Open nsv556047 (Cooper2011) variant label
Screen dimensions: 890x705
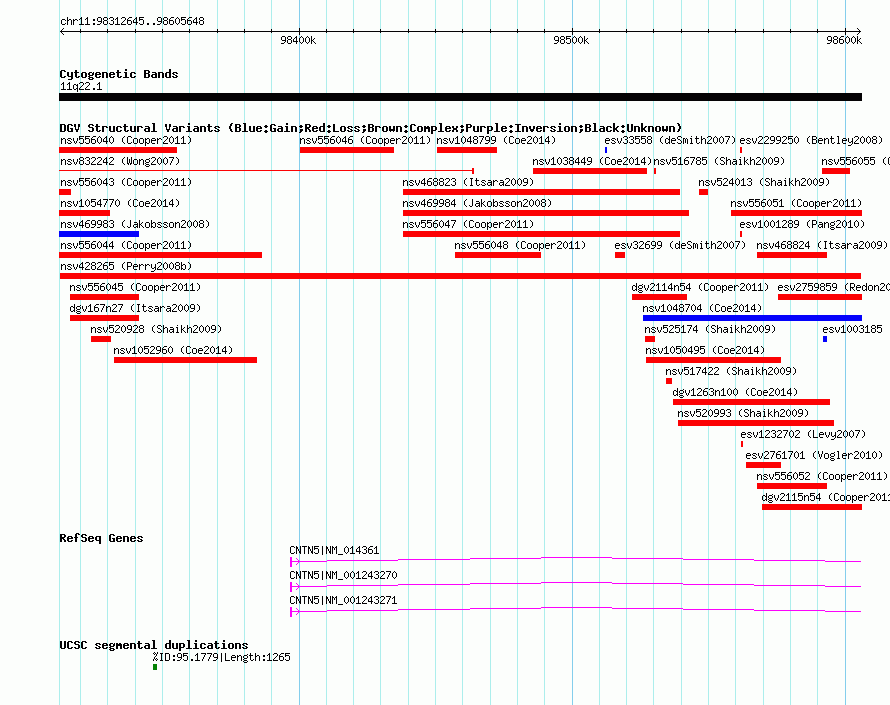click(468, 224)
